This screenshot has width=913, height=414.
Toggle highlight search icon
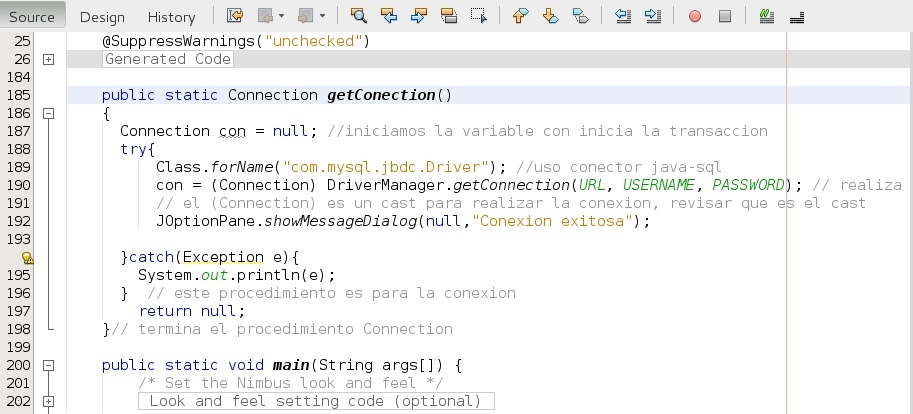click(449, 16)
